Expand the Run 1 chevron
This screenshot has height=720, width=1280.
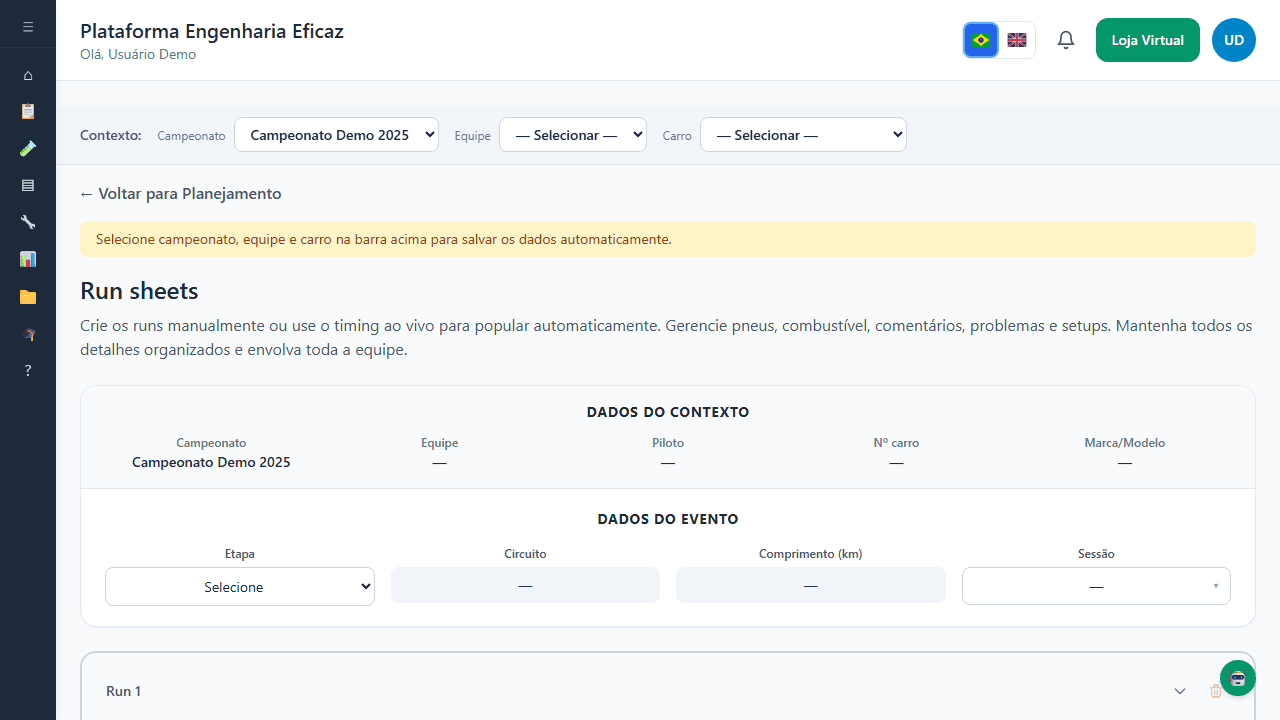click(x=1180, y=691)
